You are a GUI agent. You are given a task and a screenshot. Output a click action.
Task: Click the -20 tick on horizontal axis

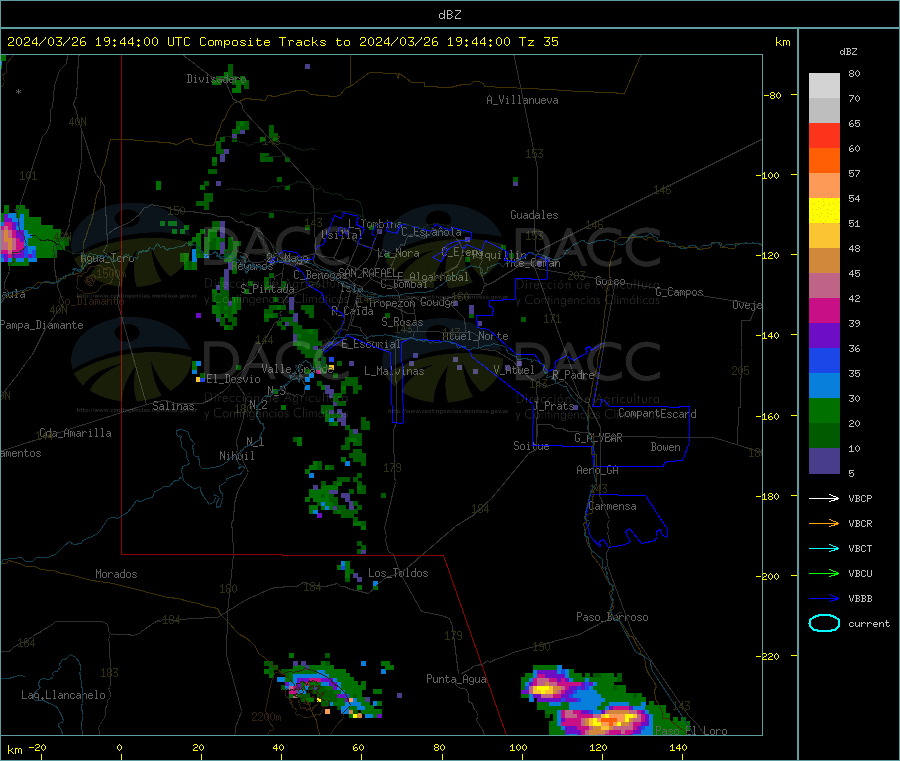tap(37, 747)
